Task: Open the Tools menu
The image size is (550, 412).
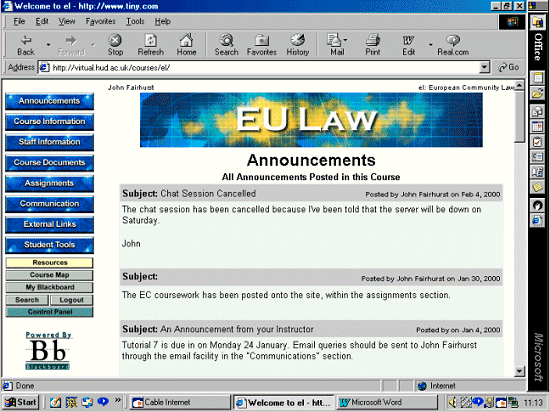Action: pos(135,21)
